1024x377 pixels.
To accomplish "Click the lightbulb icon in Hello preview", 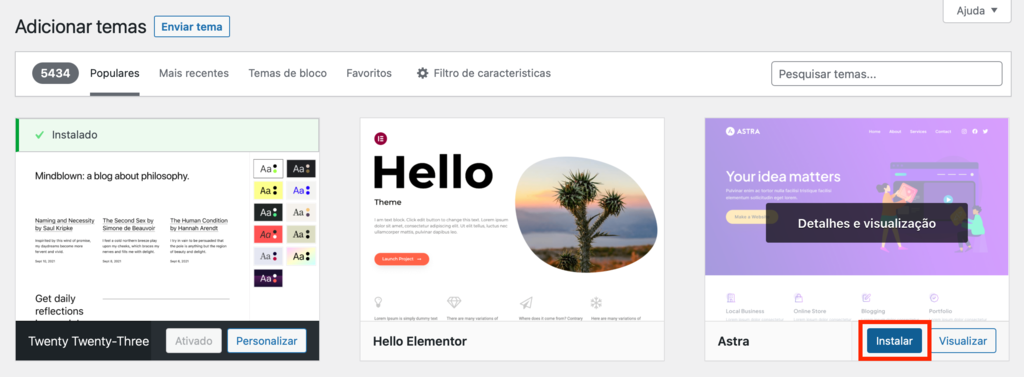I will tap(378, 303).
